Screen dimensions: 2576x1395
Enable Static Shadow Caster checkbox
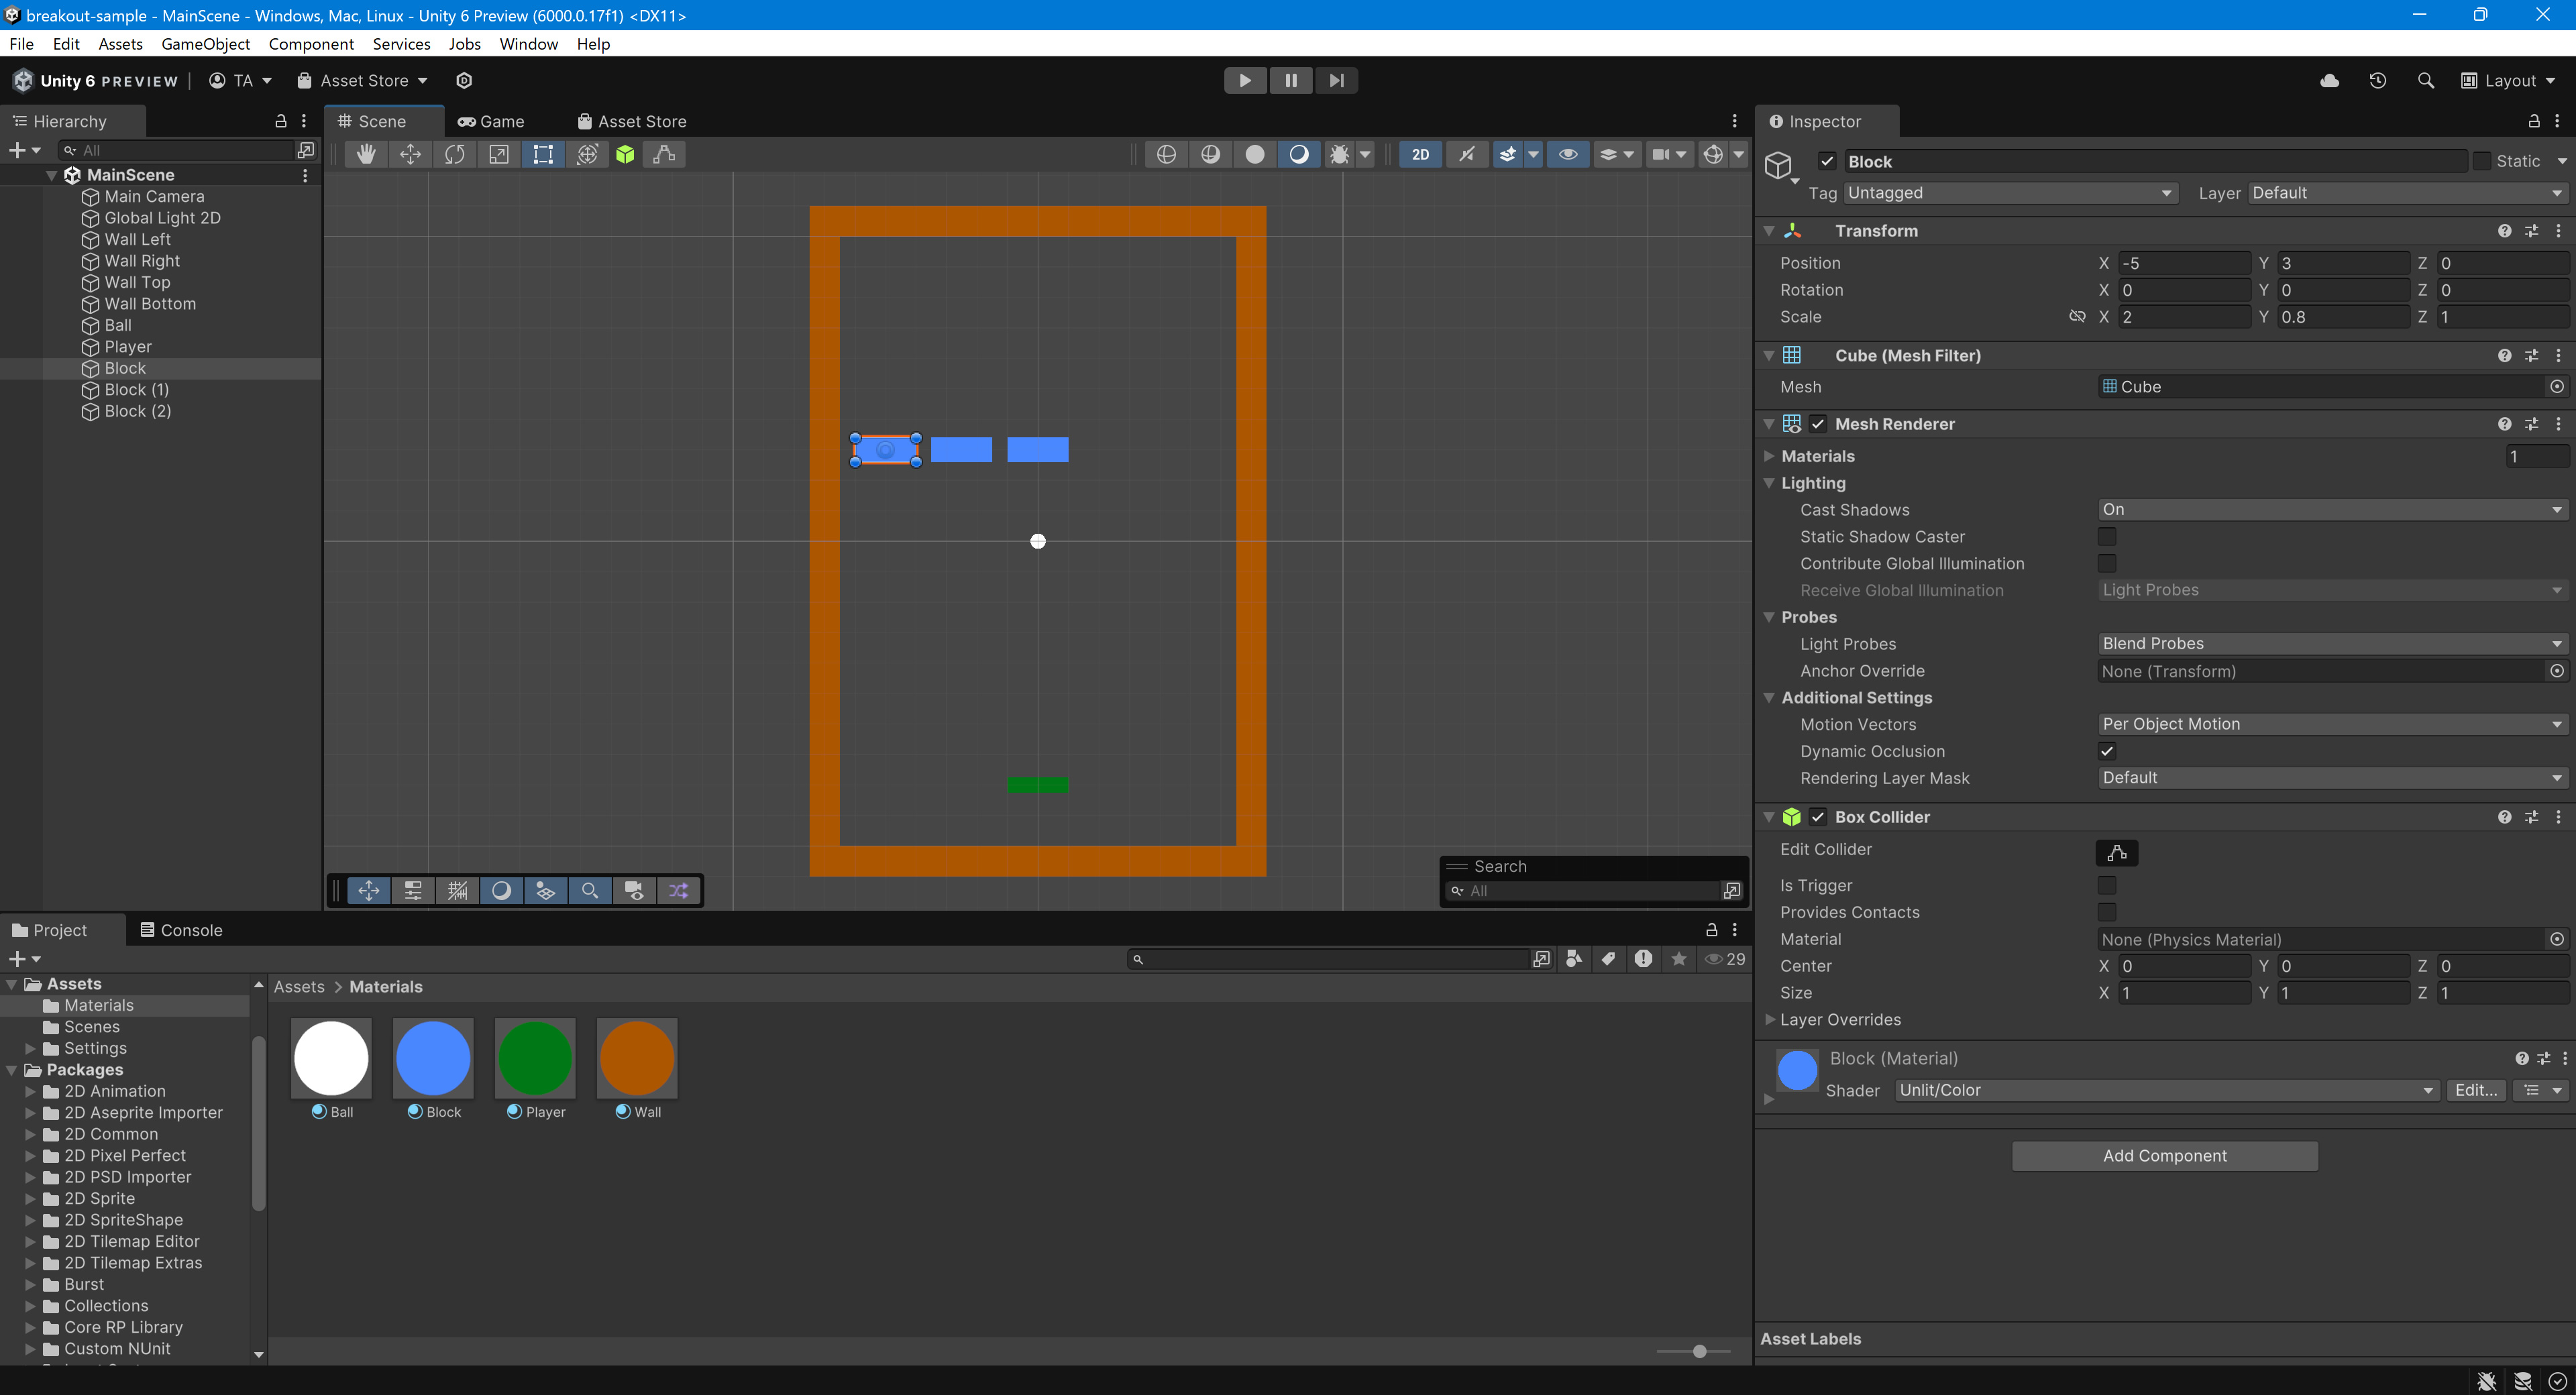coord(2107,537)
